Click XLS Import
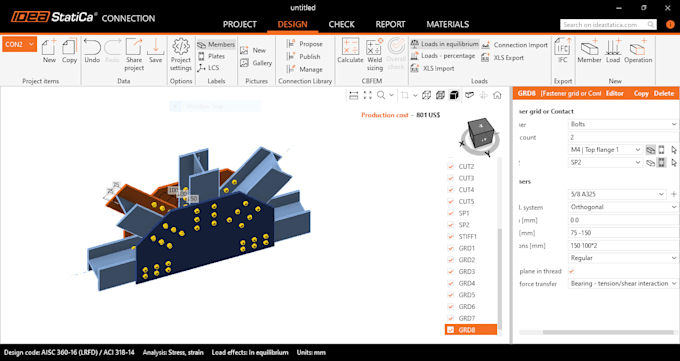The width and height of the screenshot is (680, 361). (x=432, y=68)
